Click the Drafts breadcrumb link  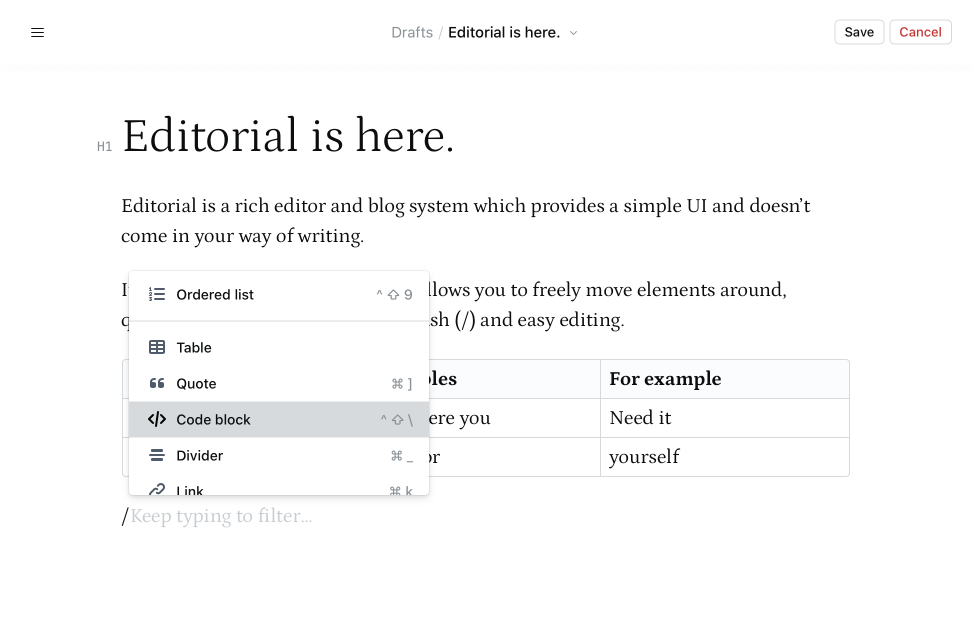pos(412,32)
